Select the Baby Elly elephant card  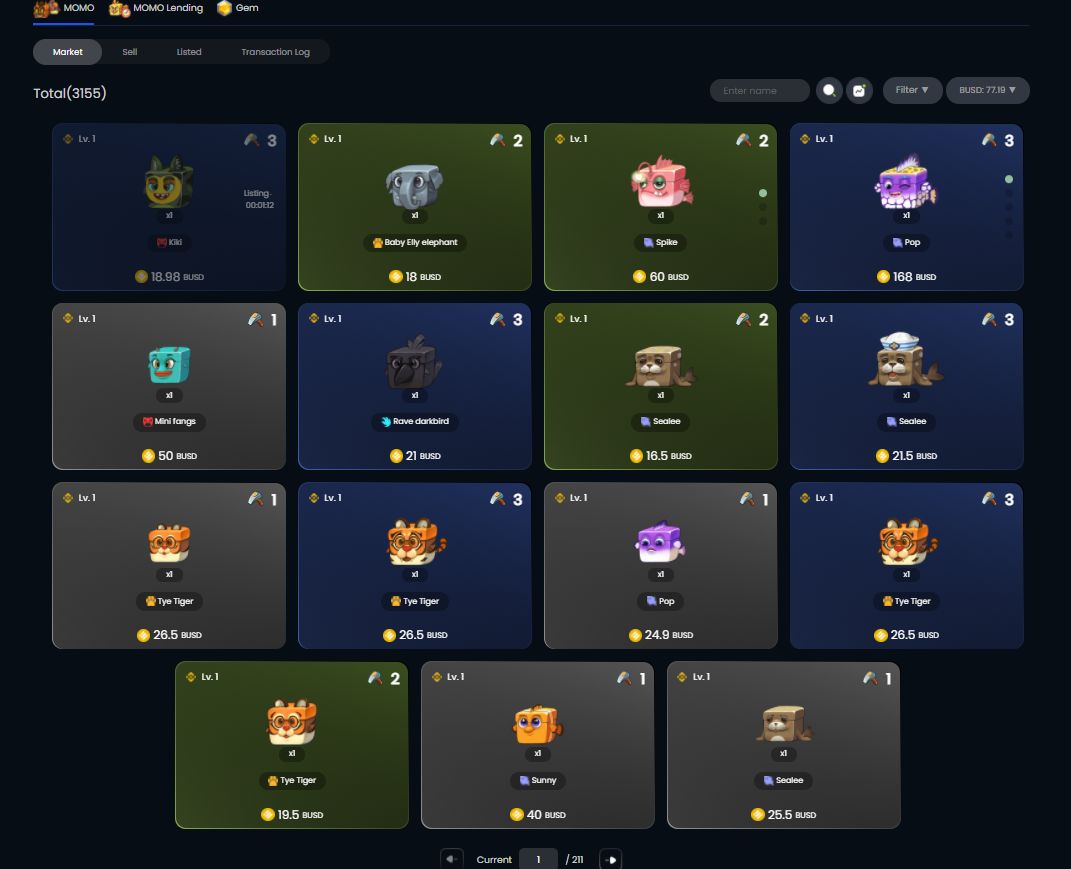pos(415,207)
